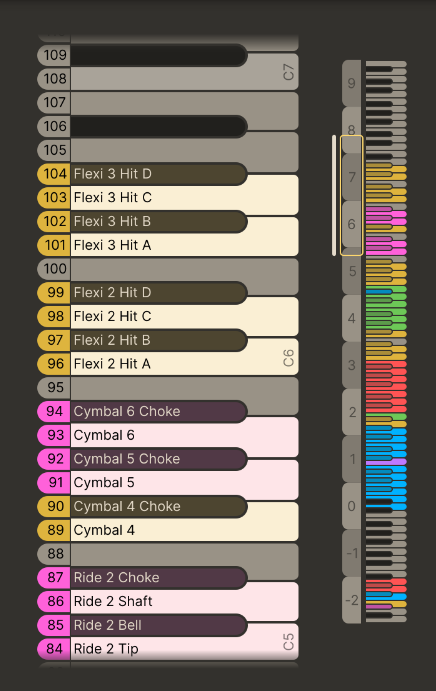436x691 pixels.
Task: Play the Cymbal 5 key
Action: (184, 483)
